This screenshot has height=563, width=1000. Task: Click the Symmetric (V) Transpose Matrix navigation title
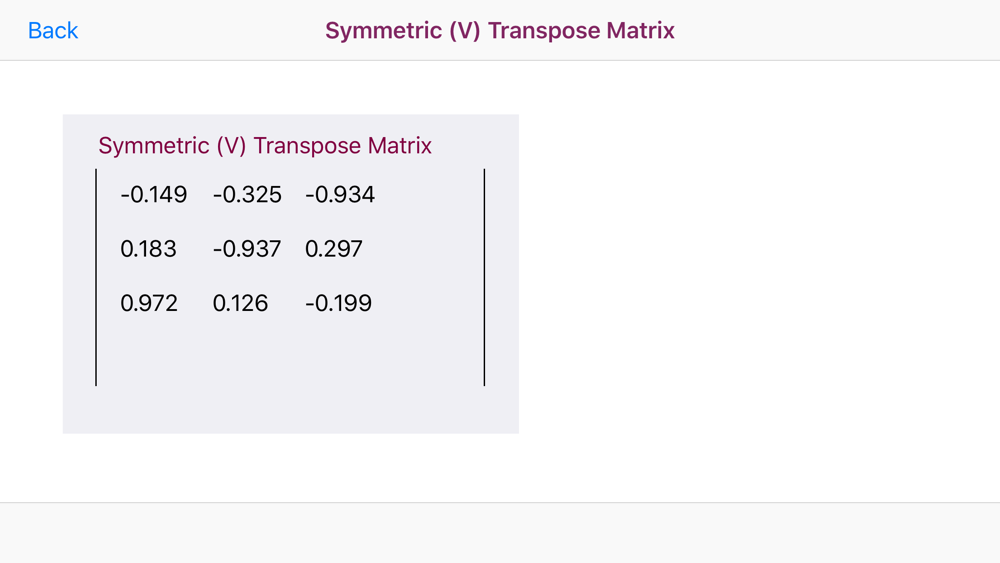point(500,31)
